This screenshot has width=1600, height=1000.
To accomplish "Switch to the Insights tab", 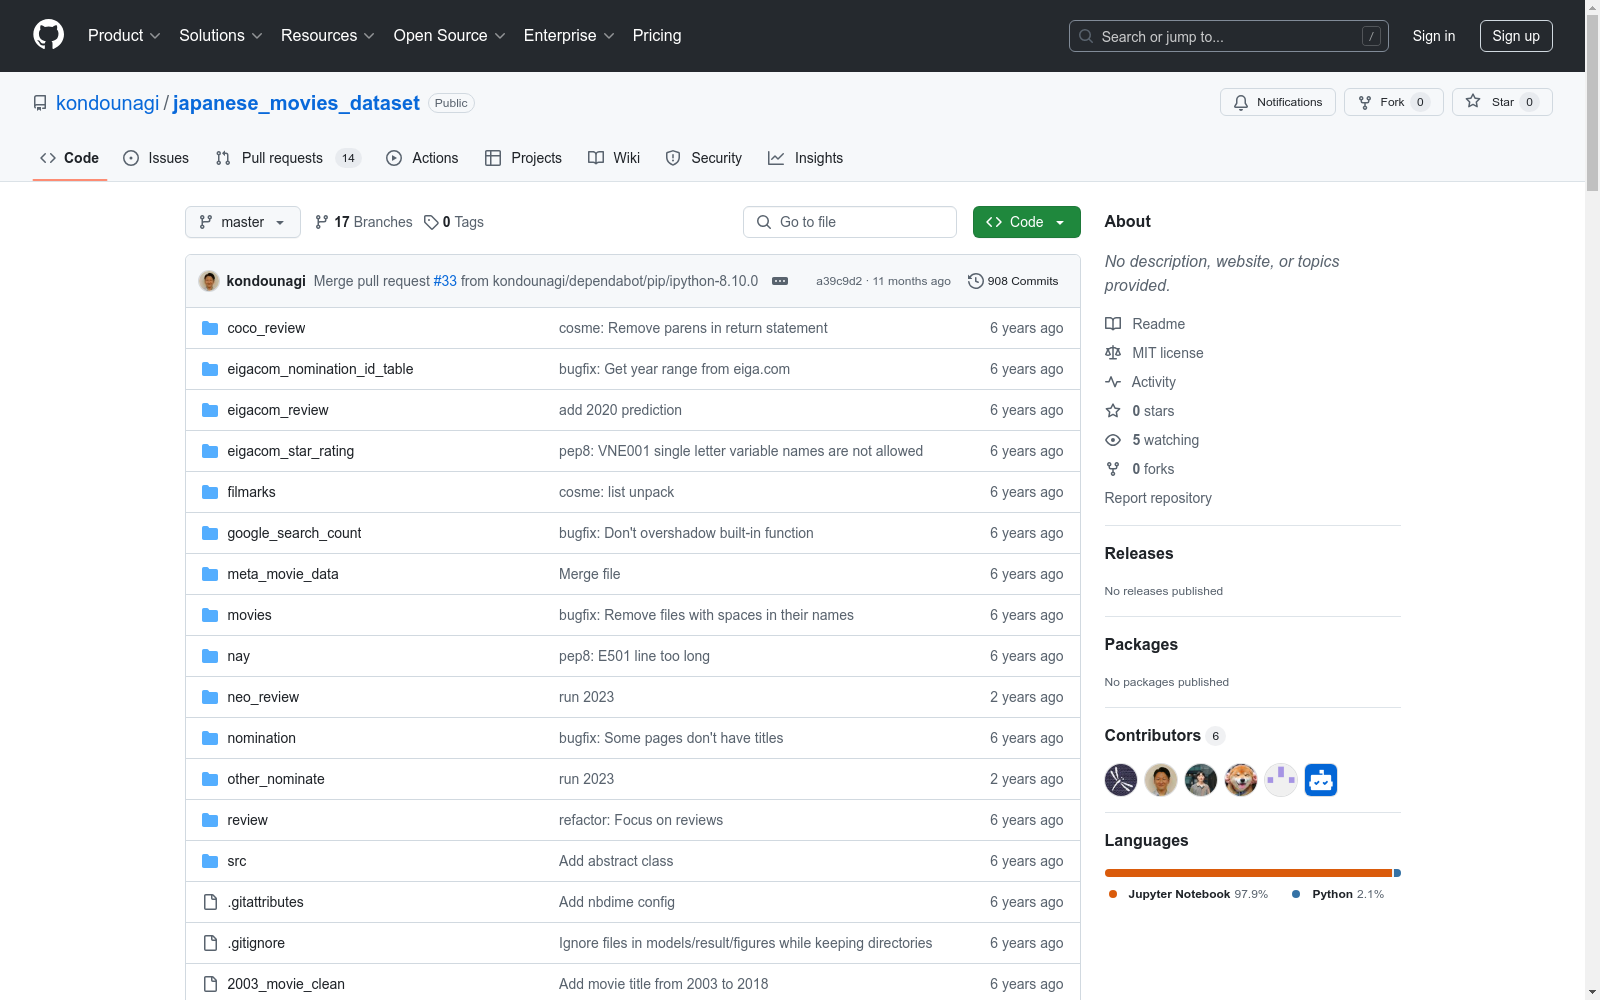I will [x=806, y=158].
